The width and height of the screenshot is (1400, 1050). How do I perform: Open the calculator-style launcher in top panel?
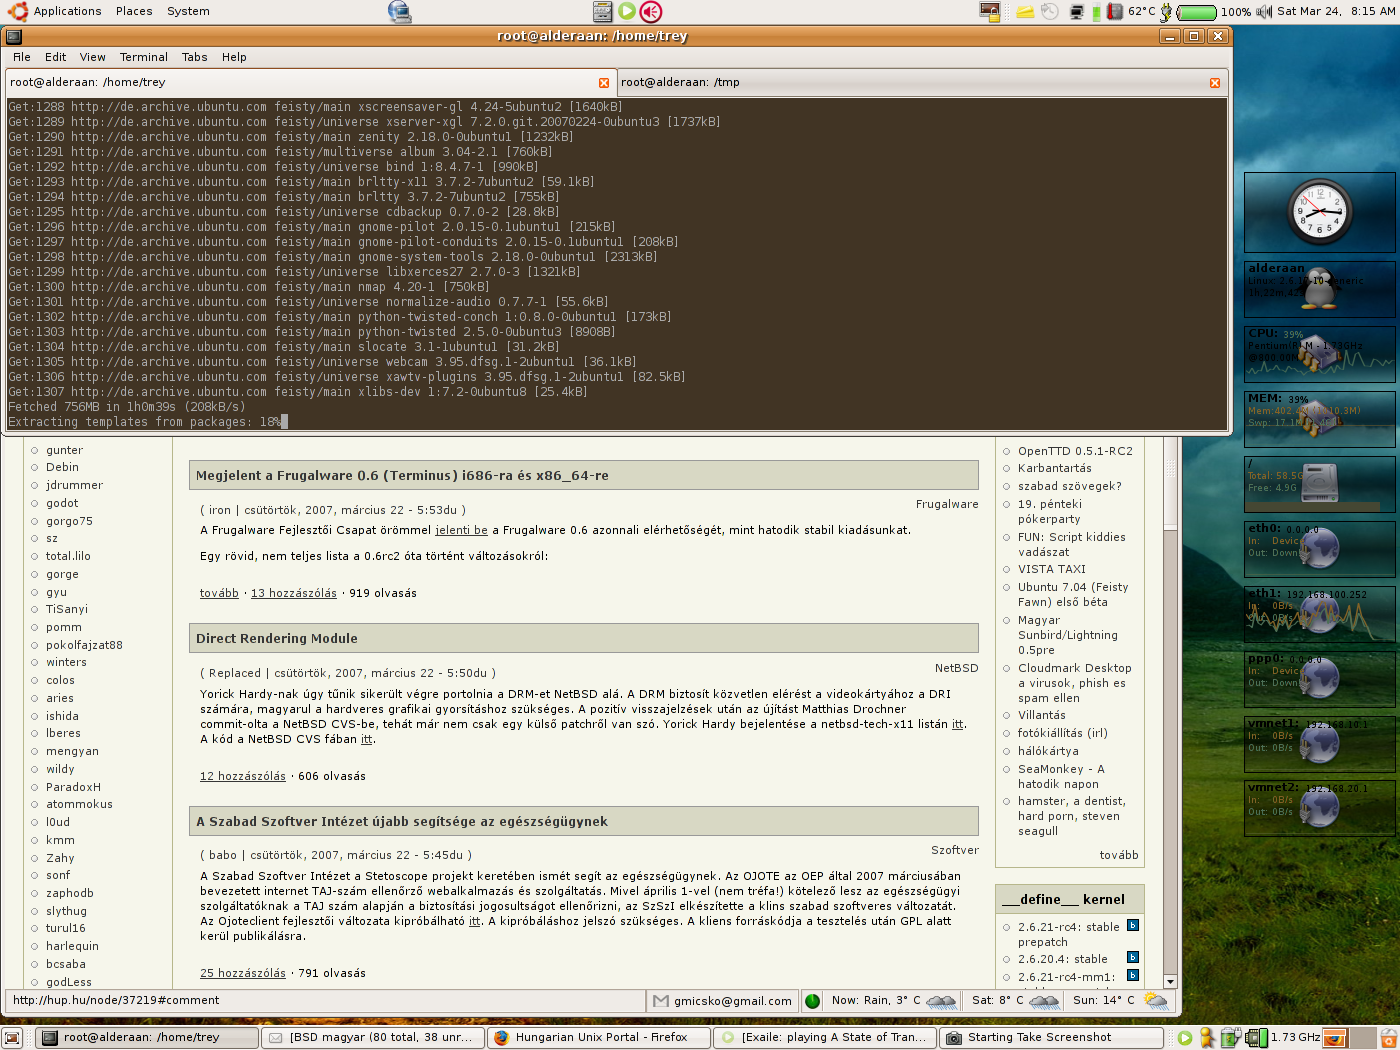click(x=602, y=11)
